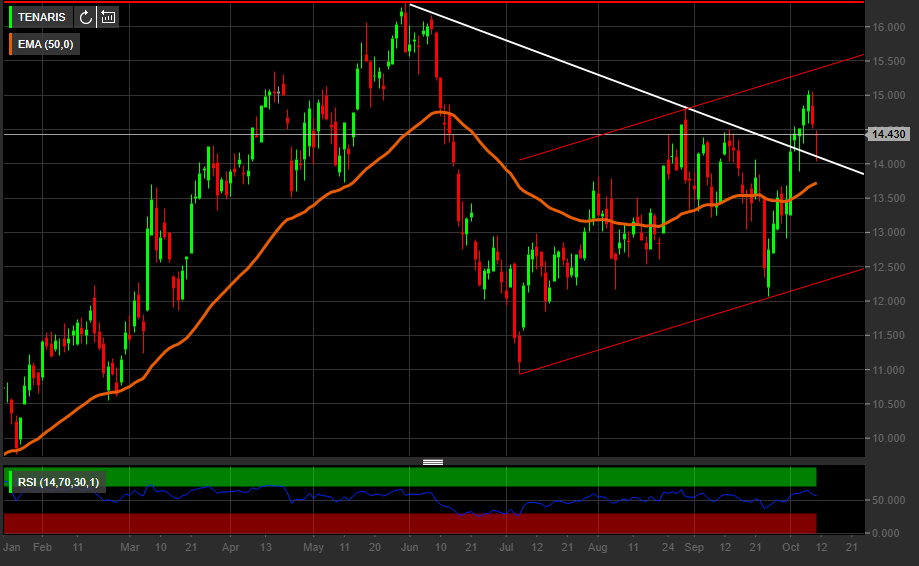Screen dimensions: 919x566
Task: Click the reload chart icon
Action: click(x=86, y=17)
